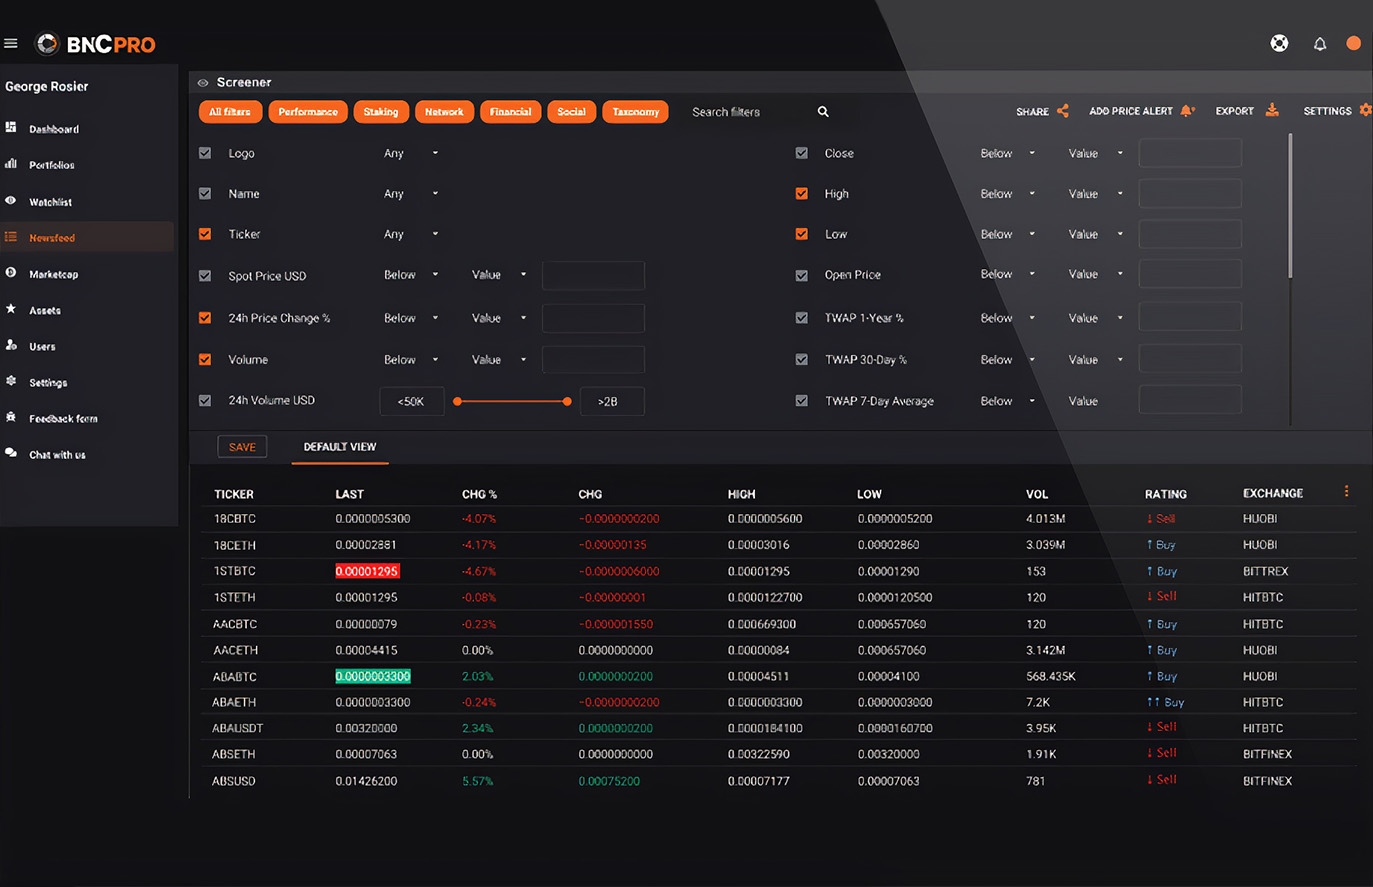Viewport: 1373px width, 887px height.
Task: Click the Portfolios bar chart icon
Action: pyautogui.click(x=11, y=164)
